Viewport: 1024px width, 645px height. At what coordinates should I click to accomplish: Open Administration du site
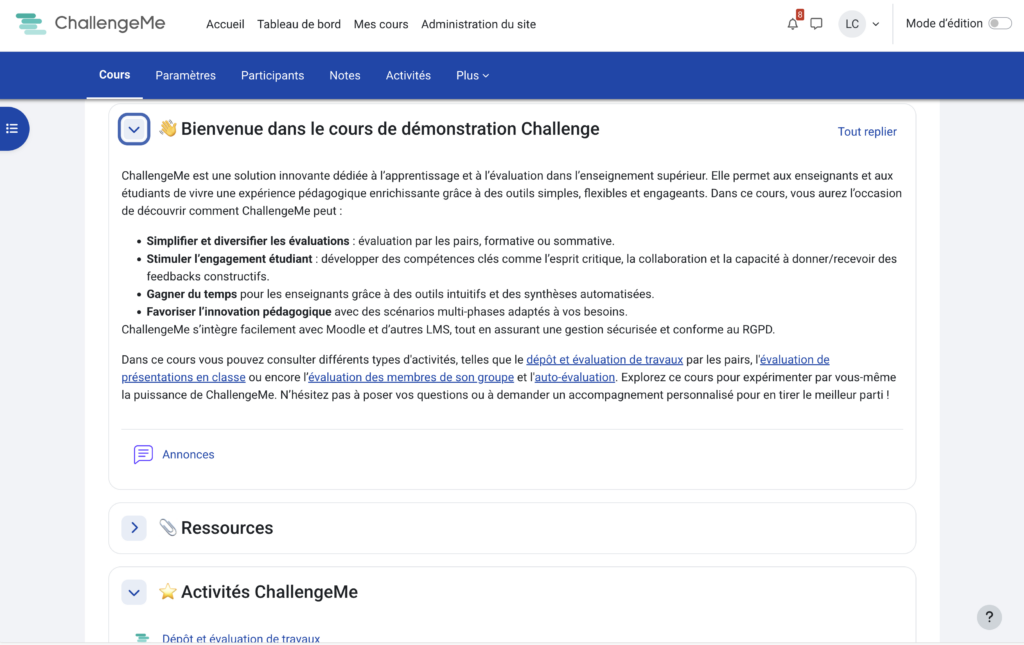pyautogui.click(x=478, y=24)
